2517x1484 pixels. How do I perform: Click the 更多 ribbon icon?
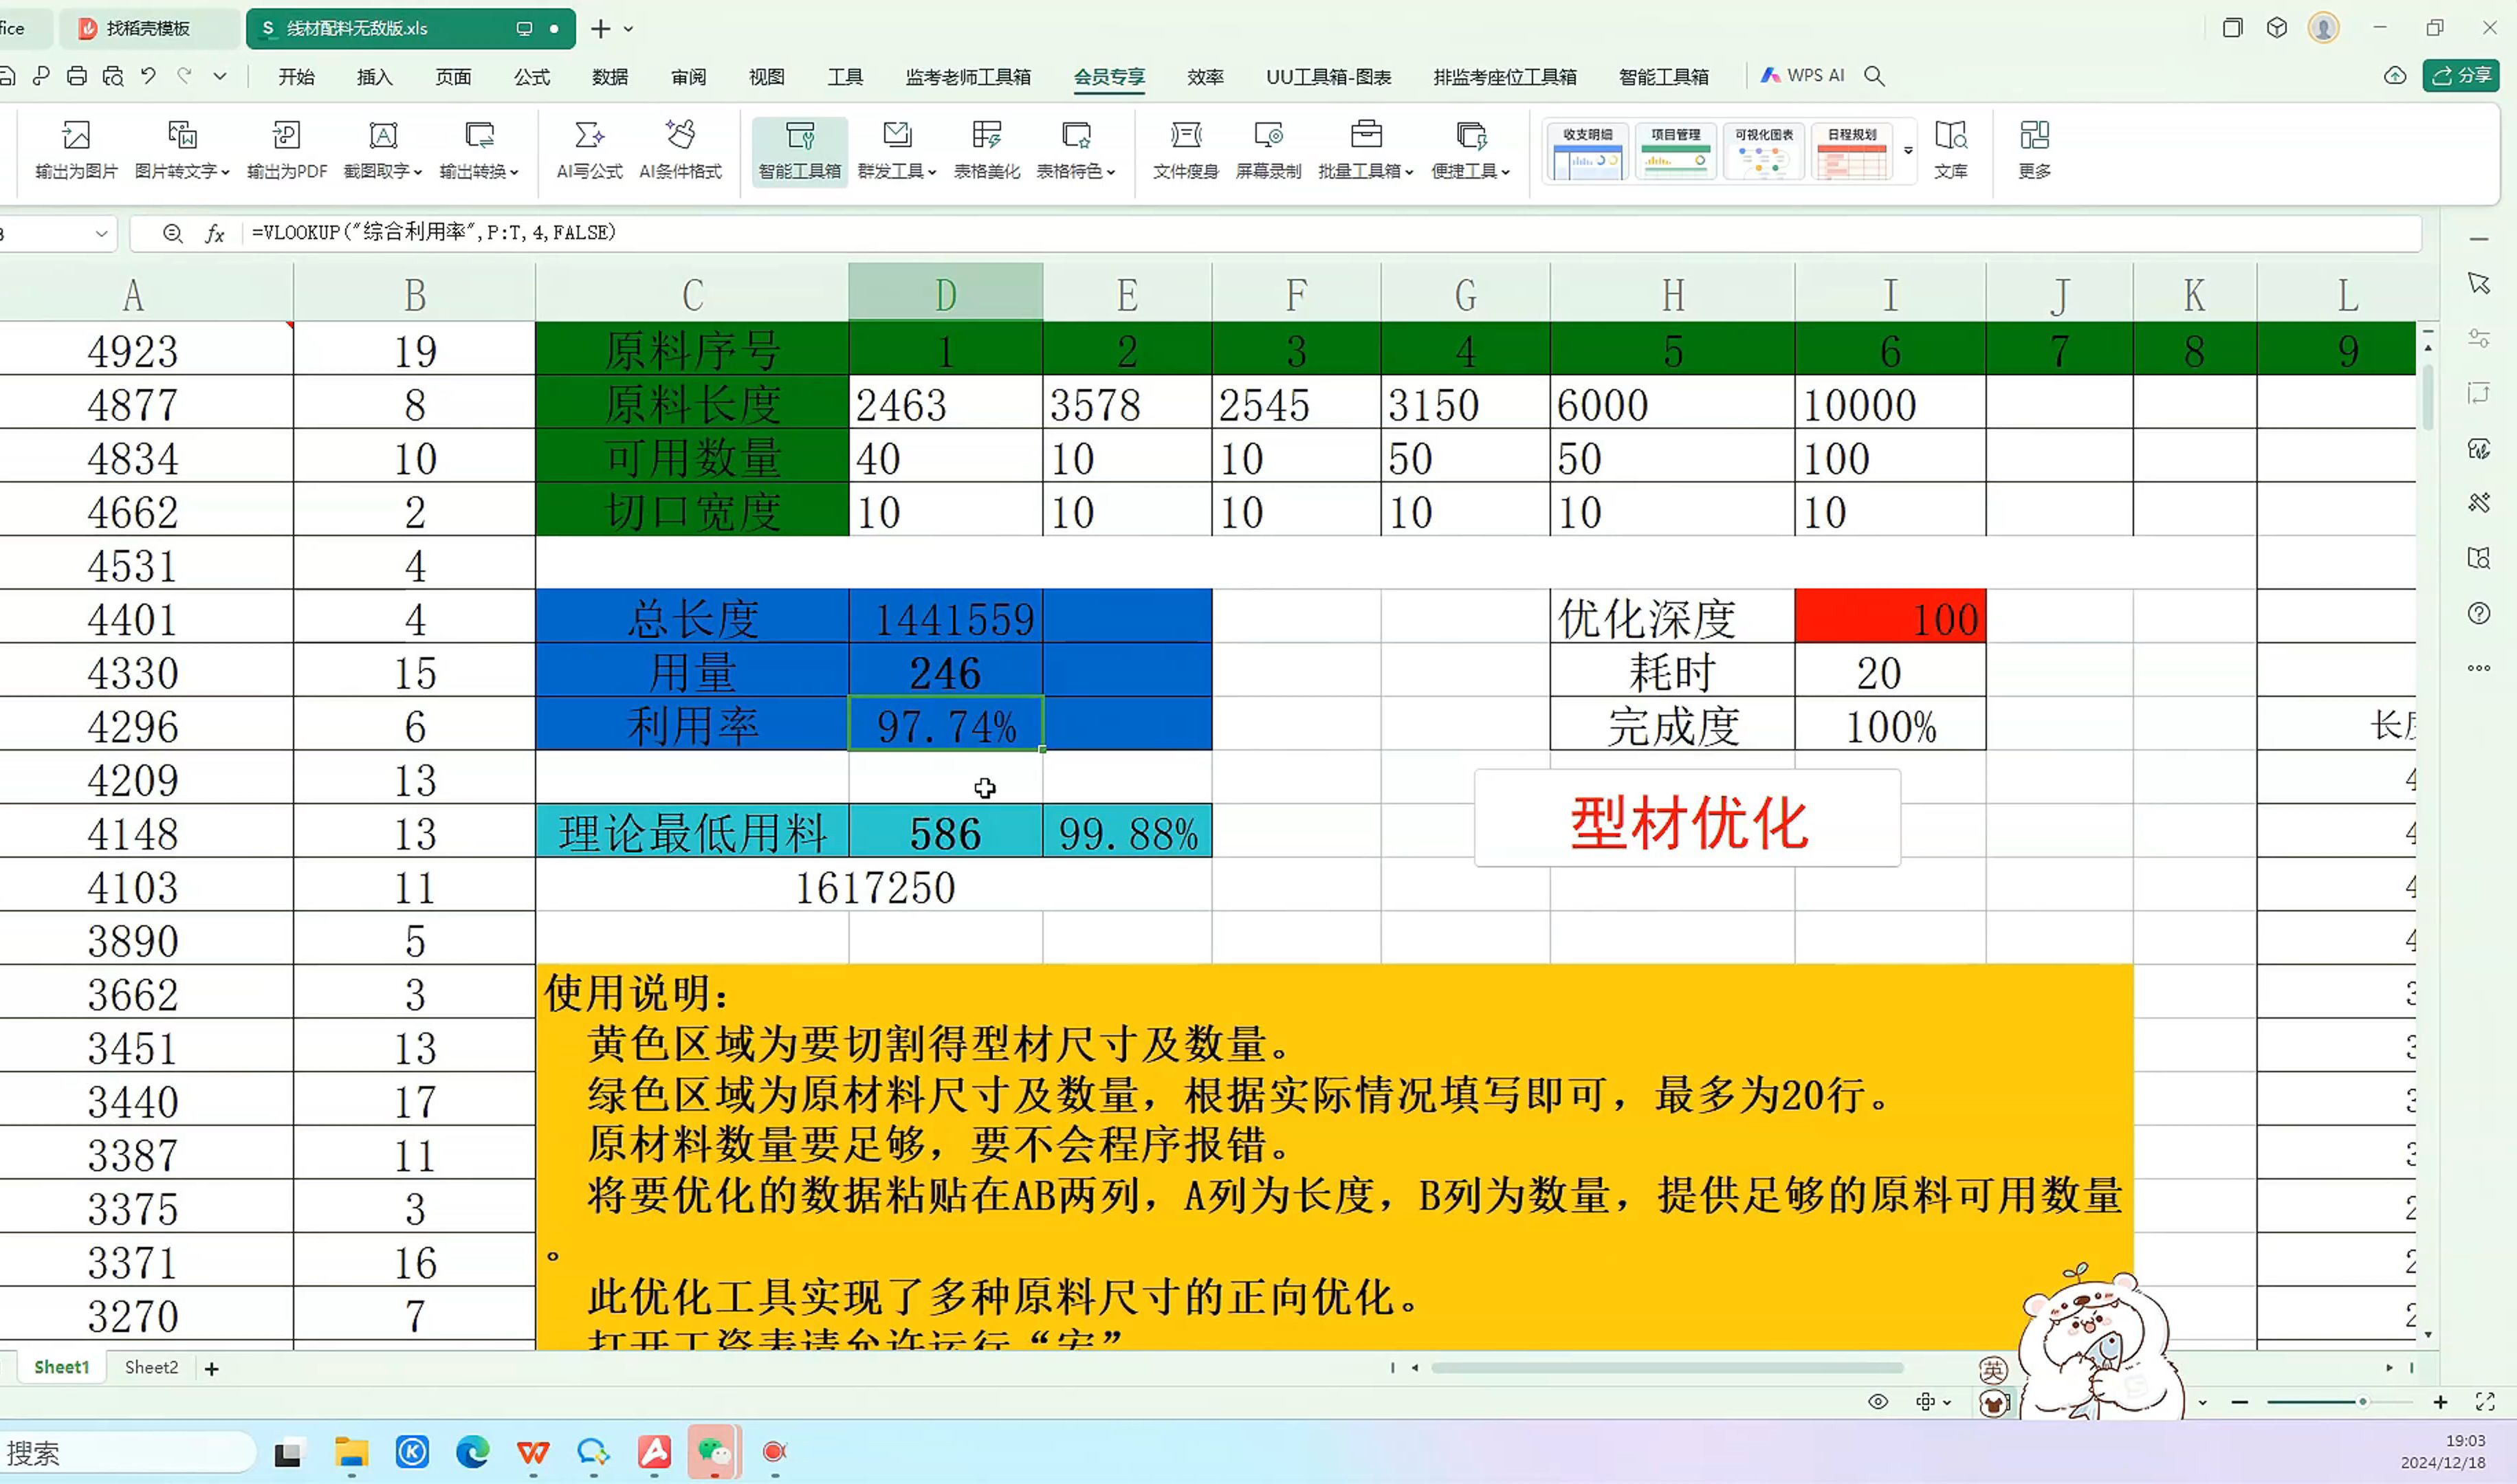[2034, 150]
